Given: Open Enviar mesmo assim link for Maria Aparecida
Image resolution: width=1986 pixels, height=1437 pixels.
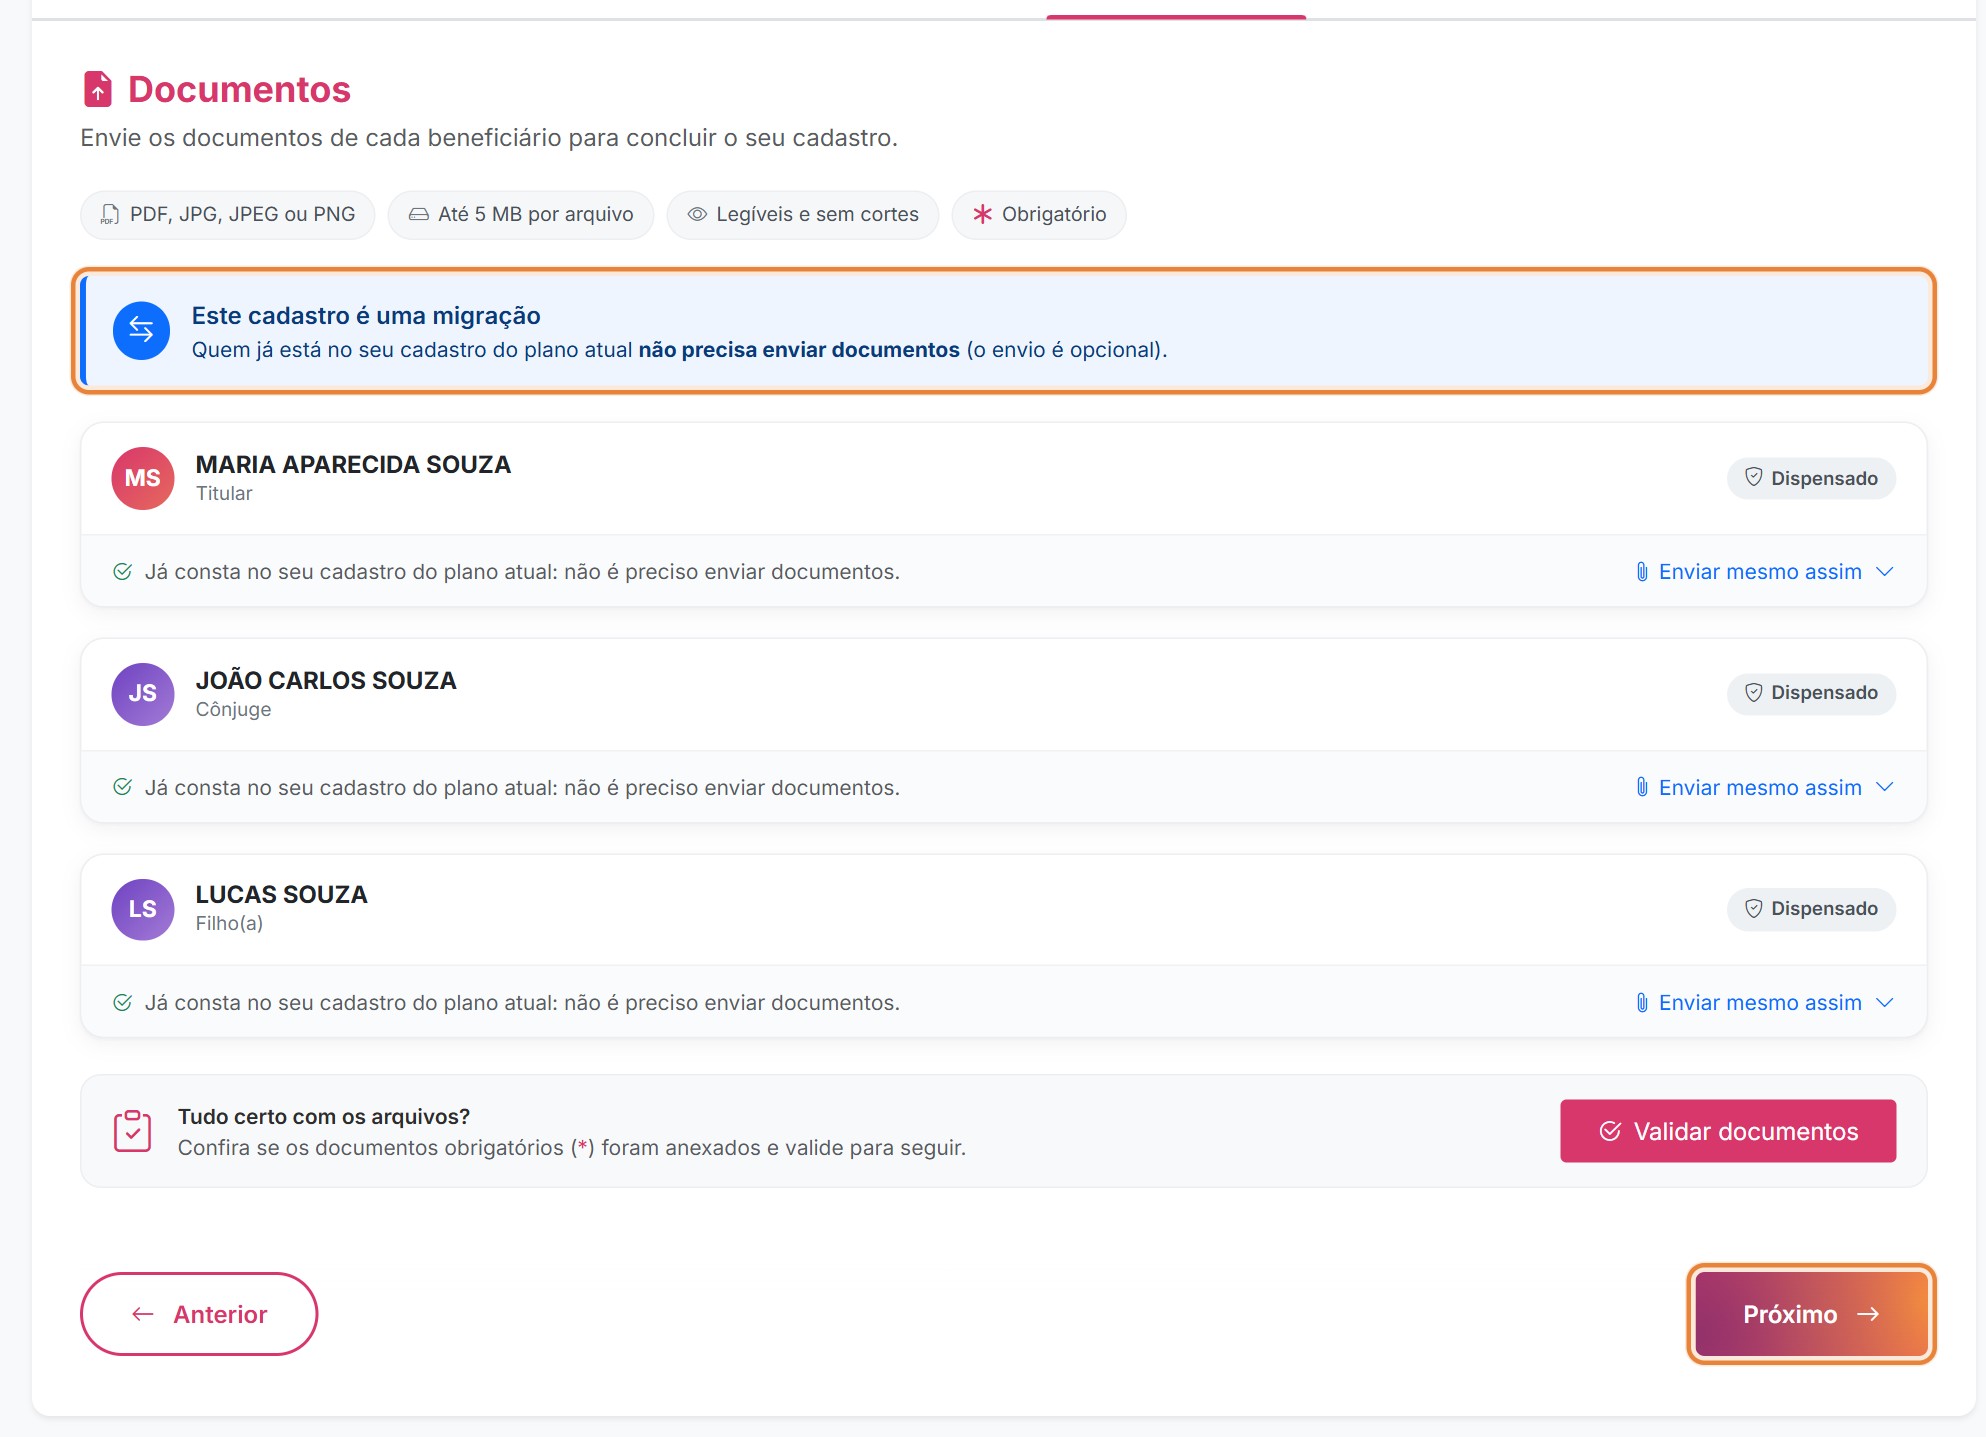Looking at the screenshot, I should point(1760,572).
